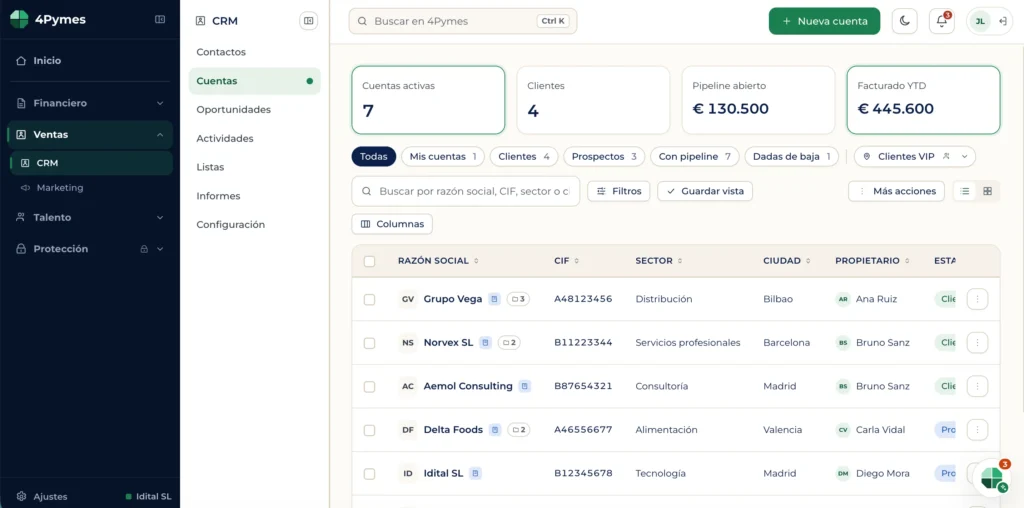1024x508 pixels.
Task: Click the folder count badge for Grupo Vega
Action: [x=518, y=299]
